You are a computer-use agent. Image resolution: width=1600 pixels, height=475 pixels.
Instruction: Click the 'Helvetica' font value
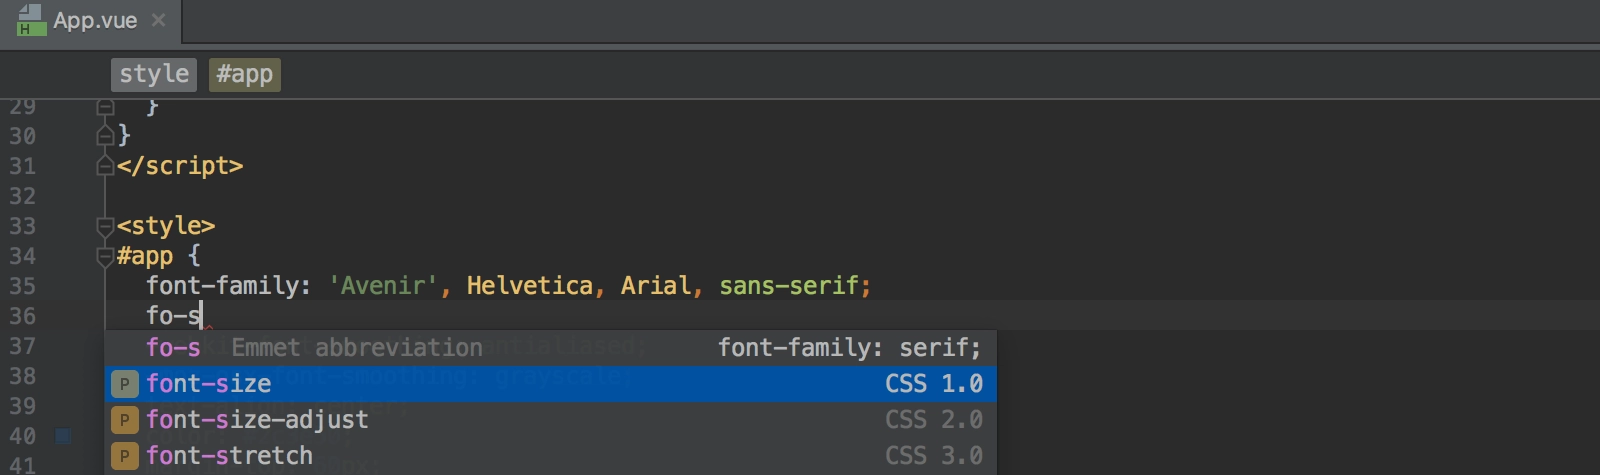click(530, 286)
